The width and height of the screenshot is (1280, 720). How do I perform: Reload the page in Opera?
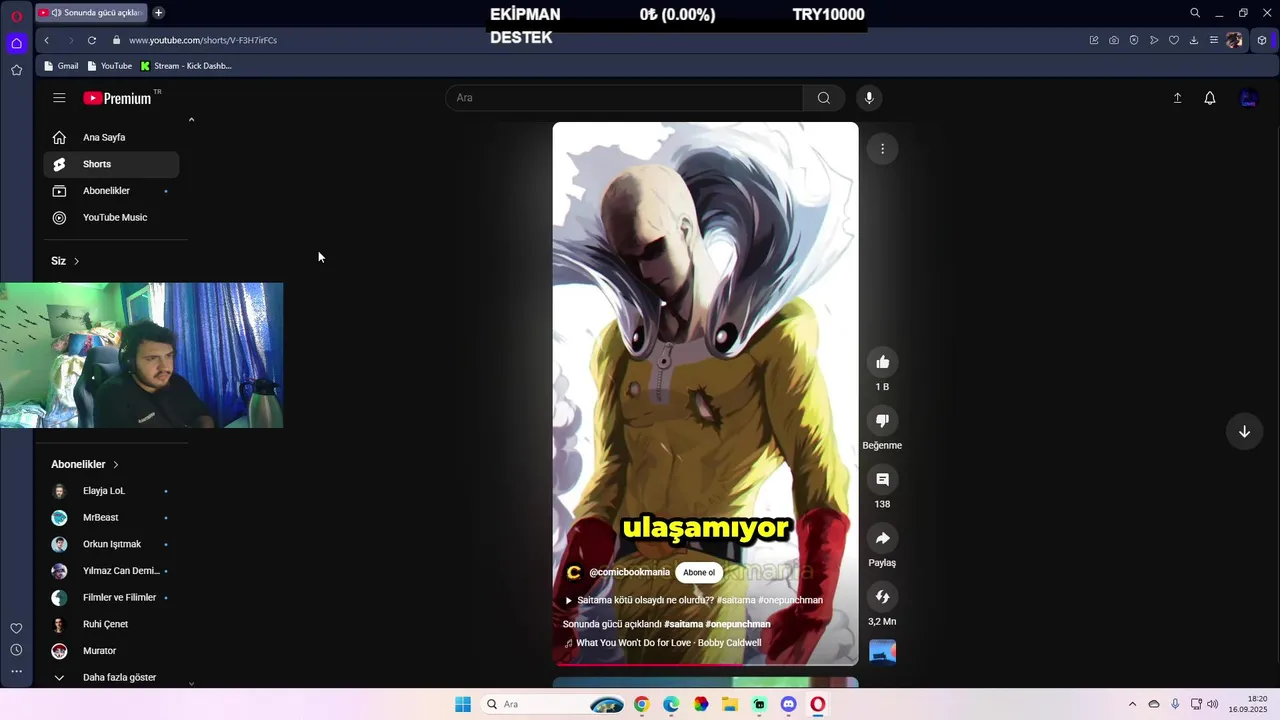pyautogui.click(x=92, y=40)
